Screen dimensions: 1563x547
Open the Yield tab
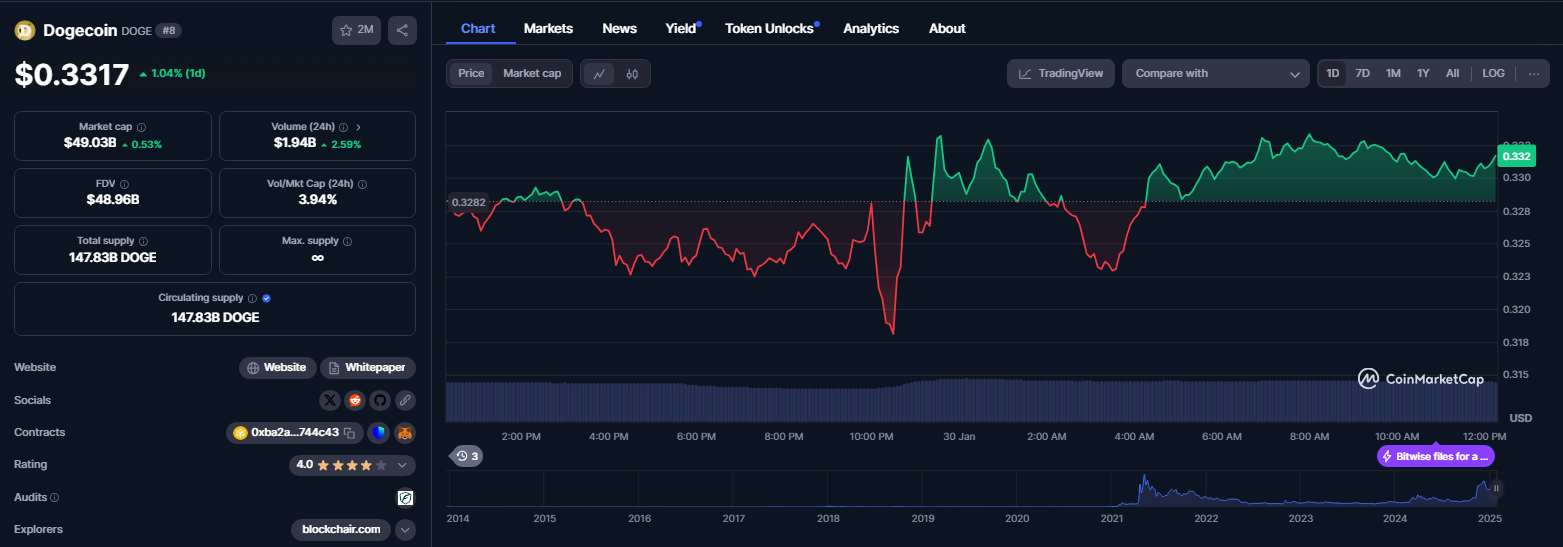pyautogui.click(x=681, y=28)
